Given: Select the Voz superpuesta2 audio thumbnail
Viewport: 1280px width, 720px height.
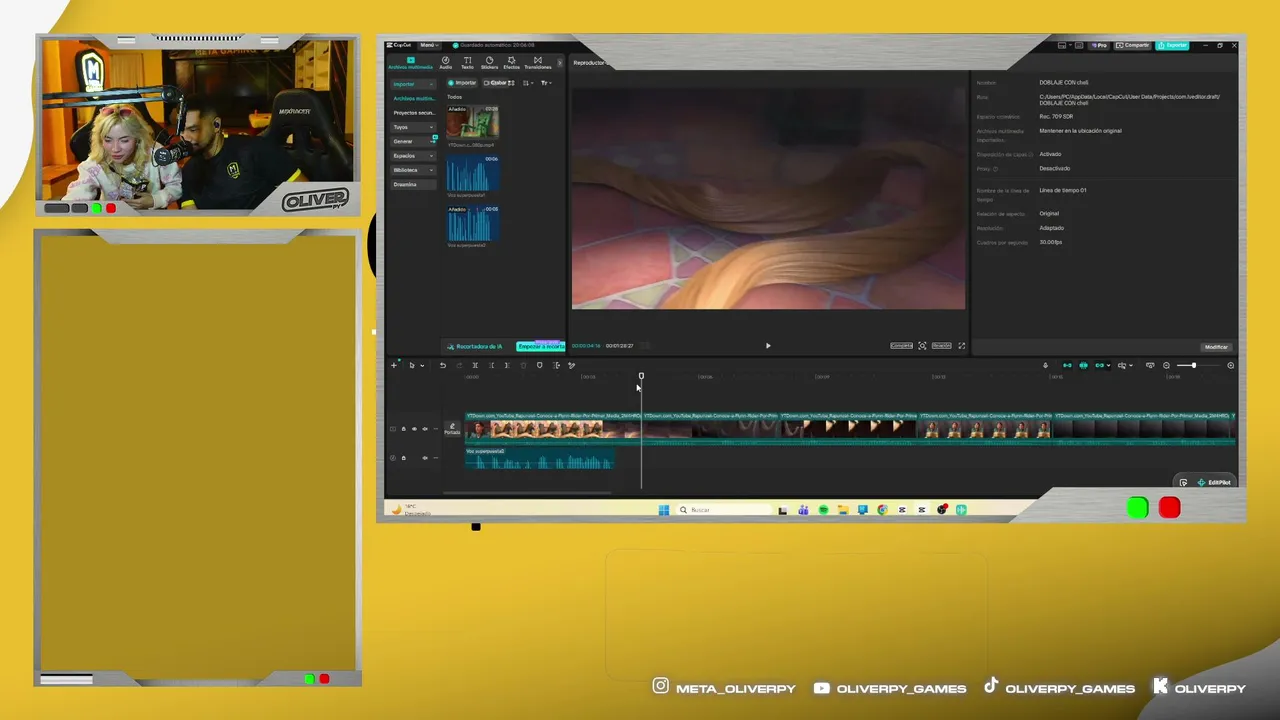Looking at the screenshot, I should [x=472, y=222].
